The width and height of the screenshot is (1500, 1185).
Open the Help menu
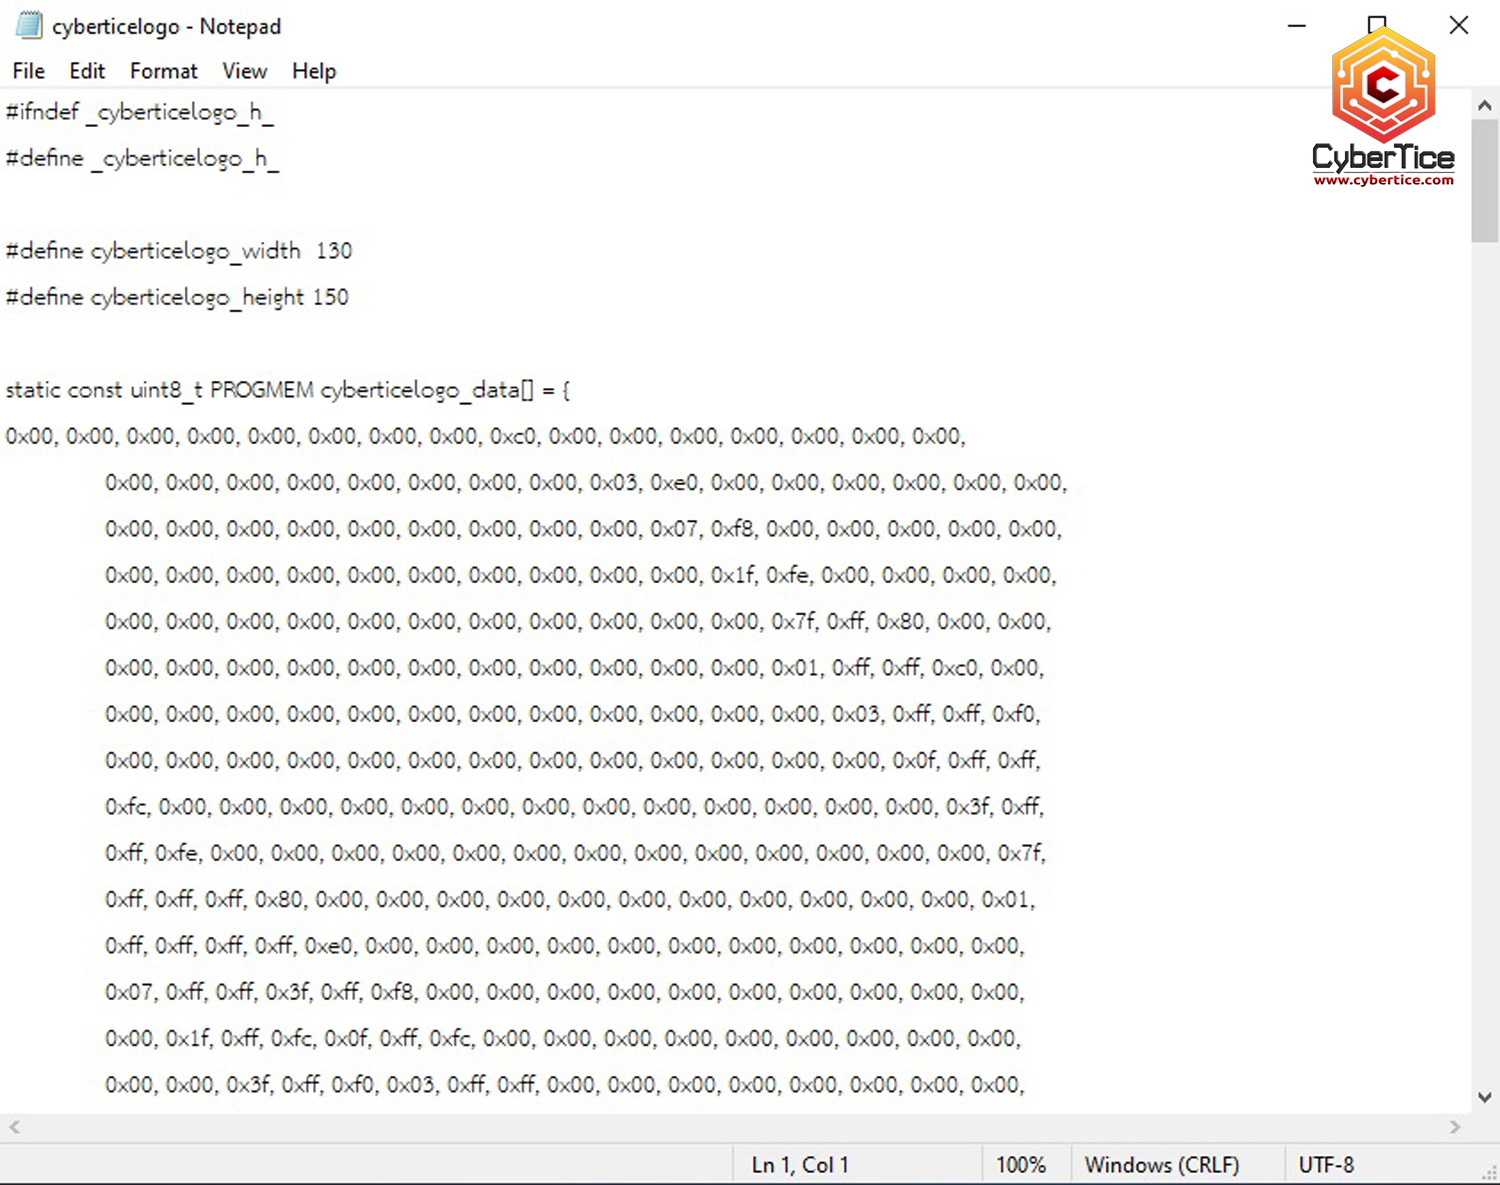click(x=314, y=71)
